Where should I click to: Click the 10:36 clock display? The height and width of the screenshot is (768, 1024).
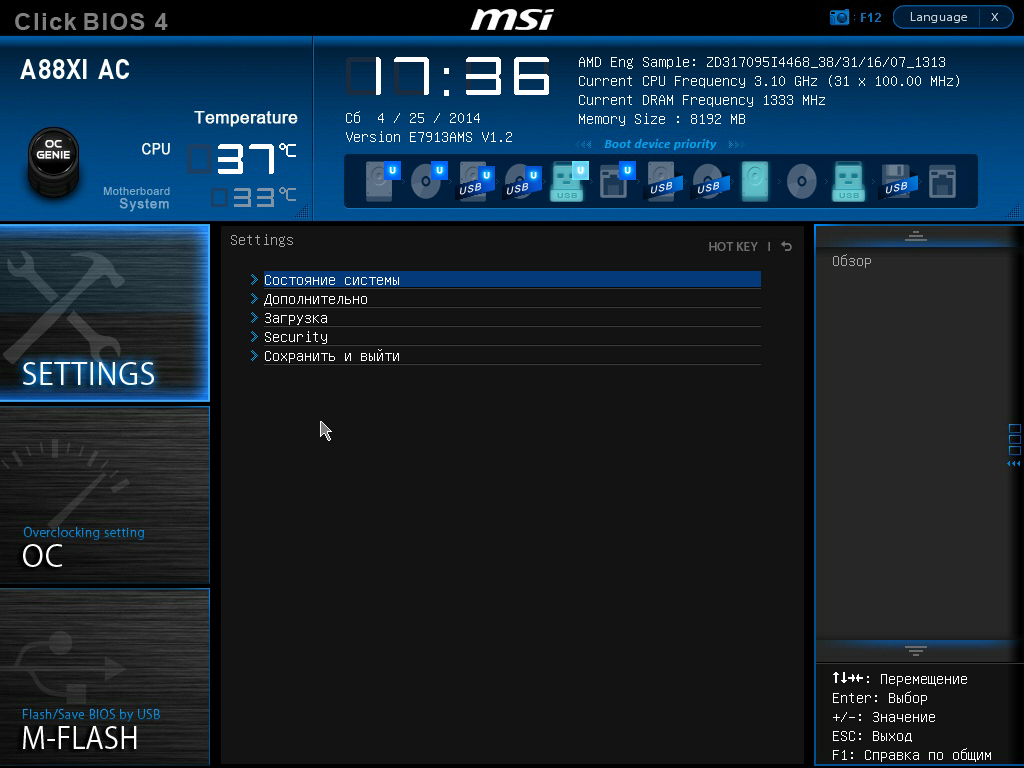[448, 76]
